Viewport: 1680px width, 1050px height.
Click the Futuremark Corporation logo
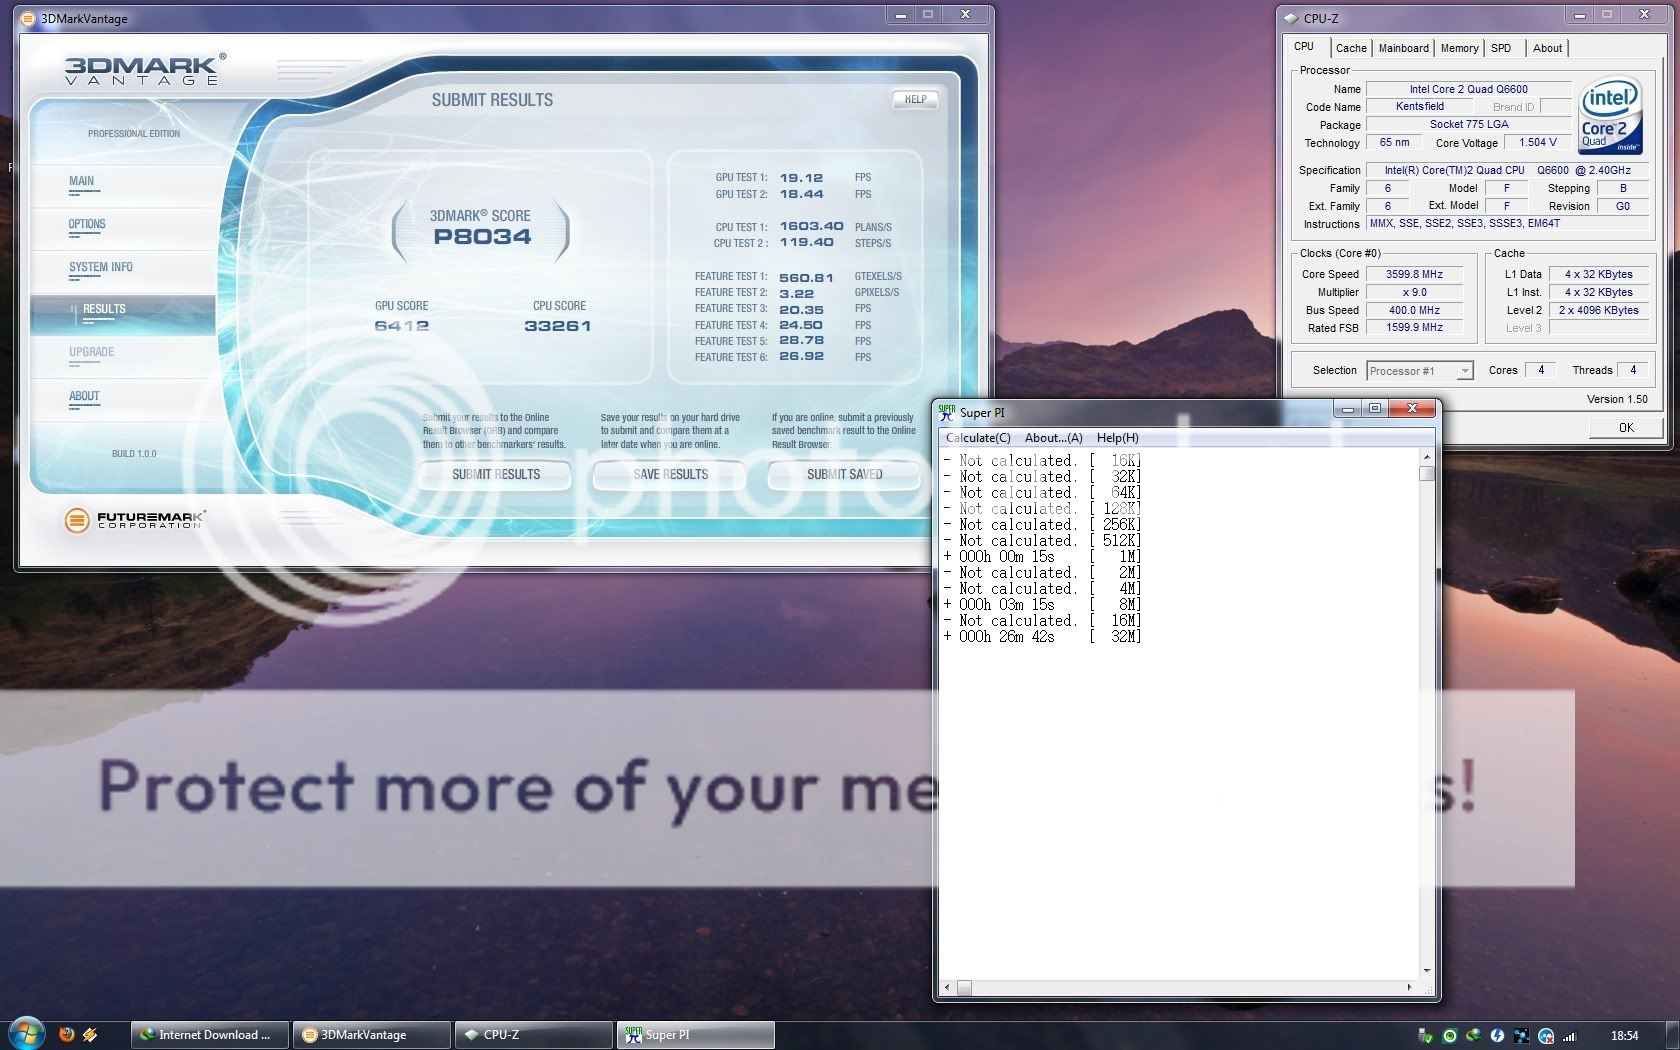pos(134,520)
